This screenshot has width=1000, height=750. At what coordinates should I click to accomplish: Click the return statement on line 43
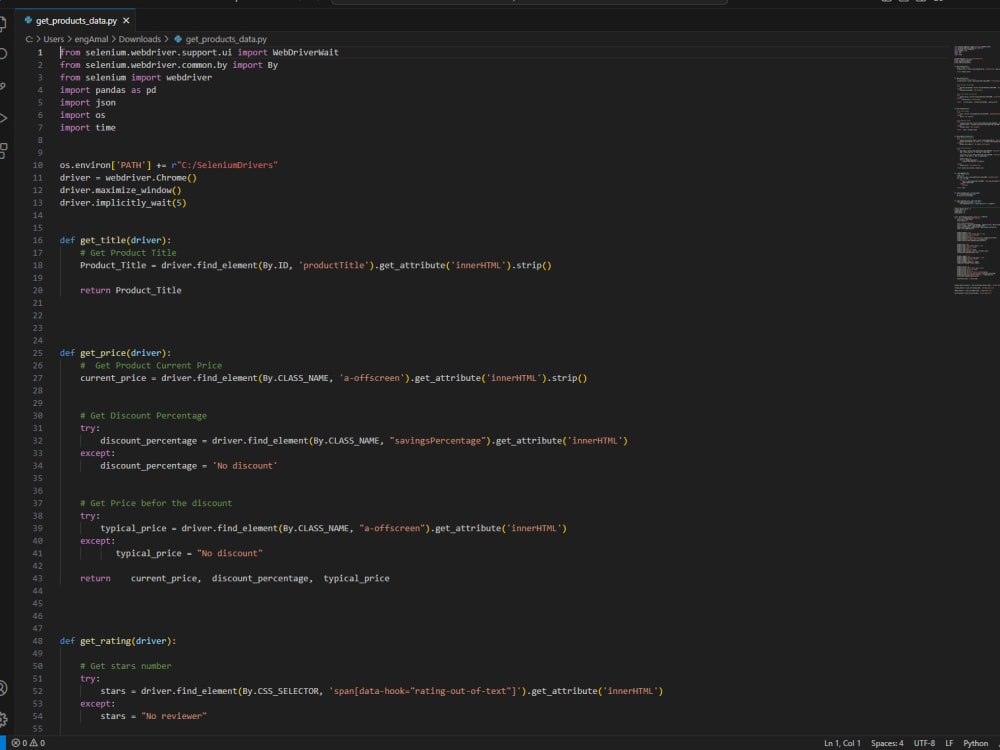(235, 578)
